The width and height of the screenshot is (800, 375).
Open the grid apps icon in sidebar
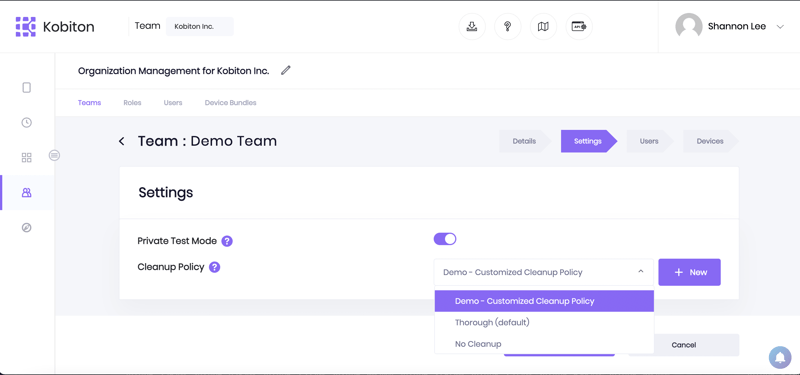point(27,158)
